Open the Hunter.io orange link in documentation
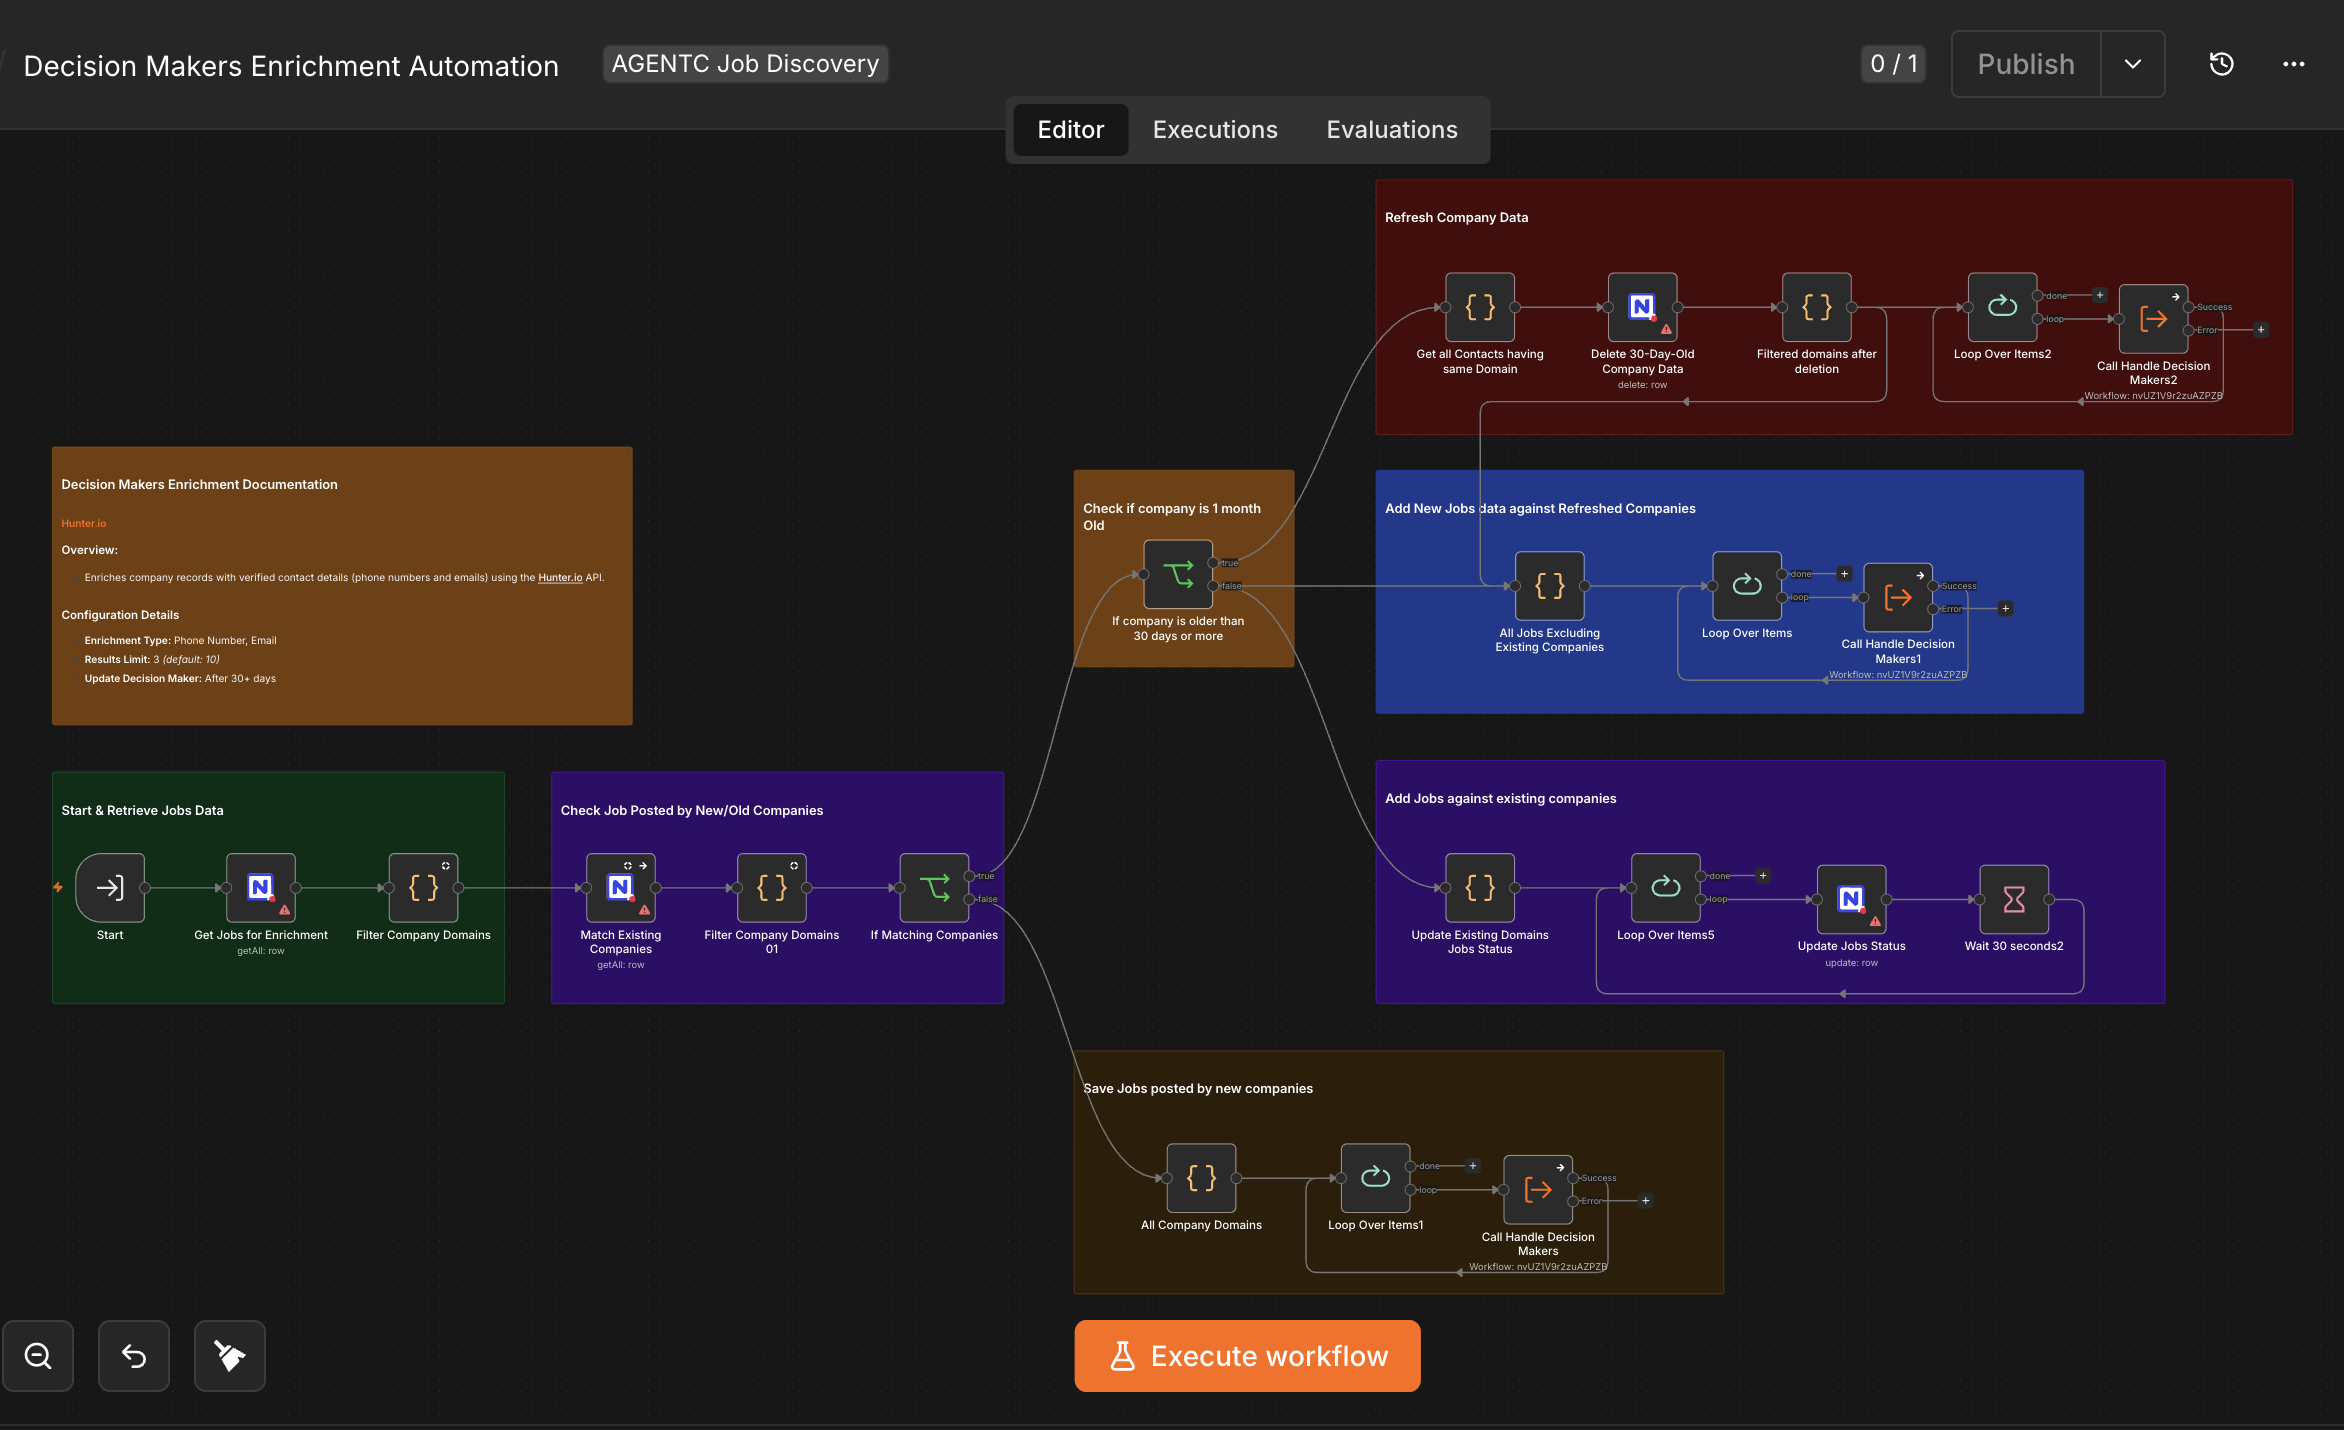Viewport: 2344px width, 1430px height. [83, 523]
